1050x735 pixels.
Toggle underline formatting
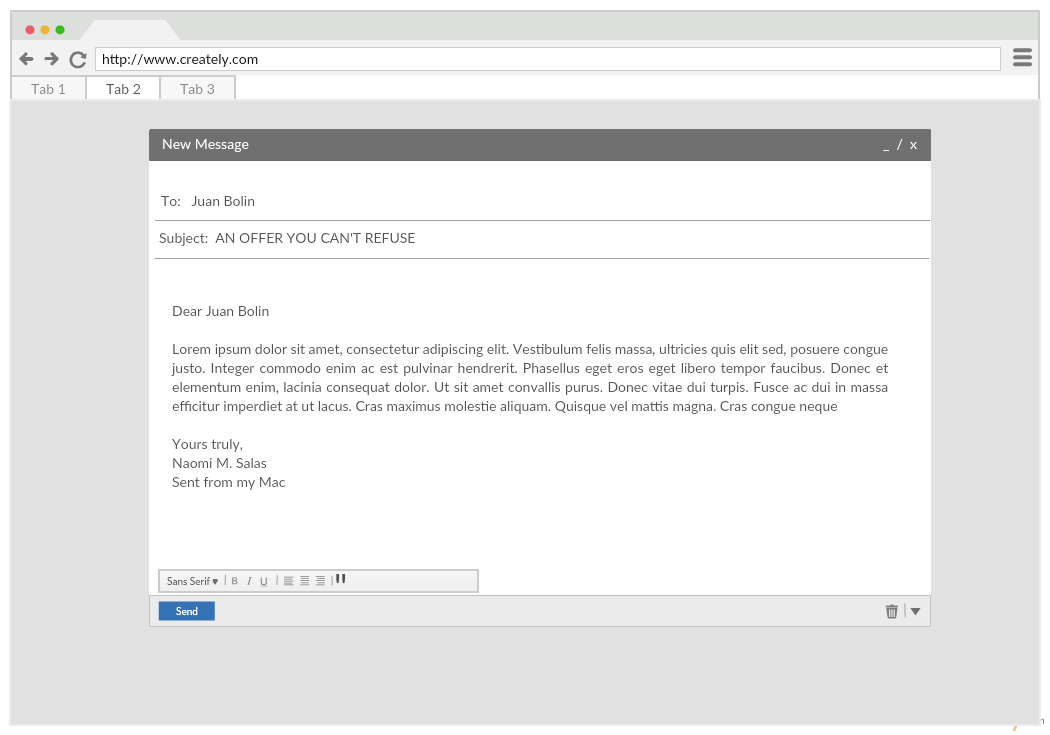(264, 581)
